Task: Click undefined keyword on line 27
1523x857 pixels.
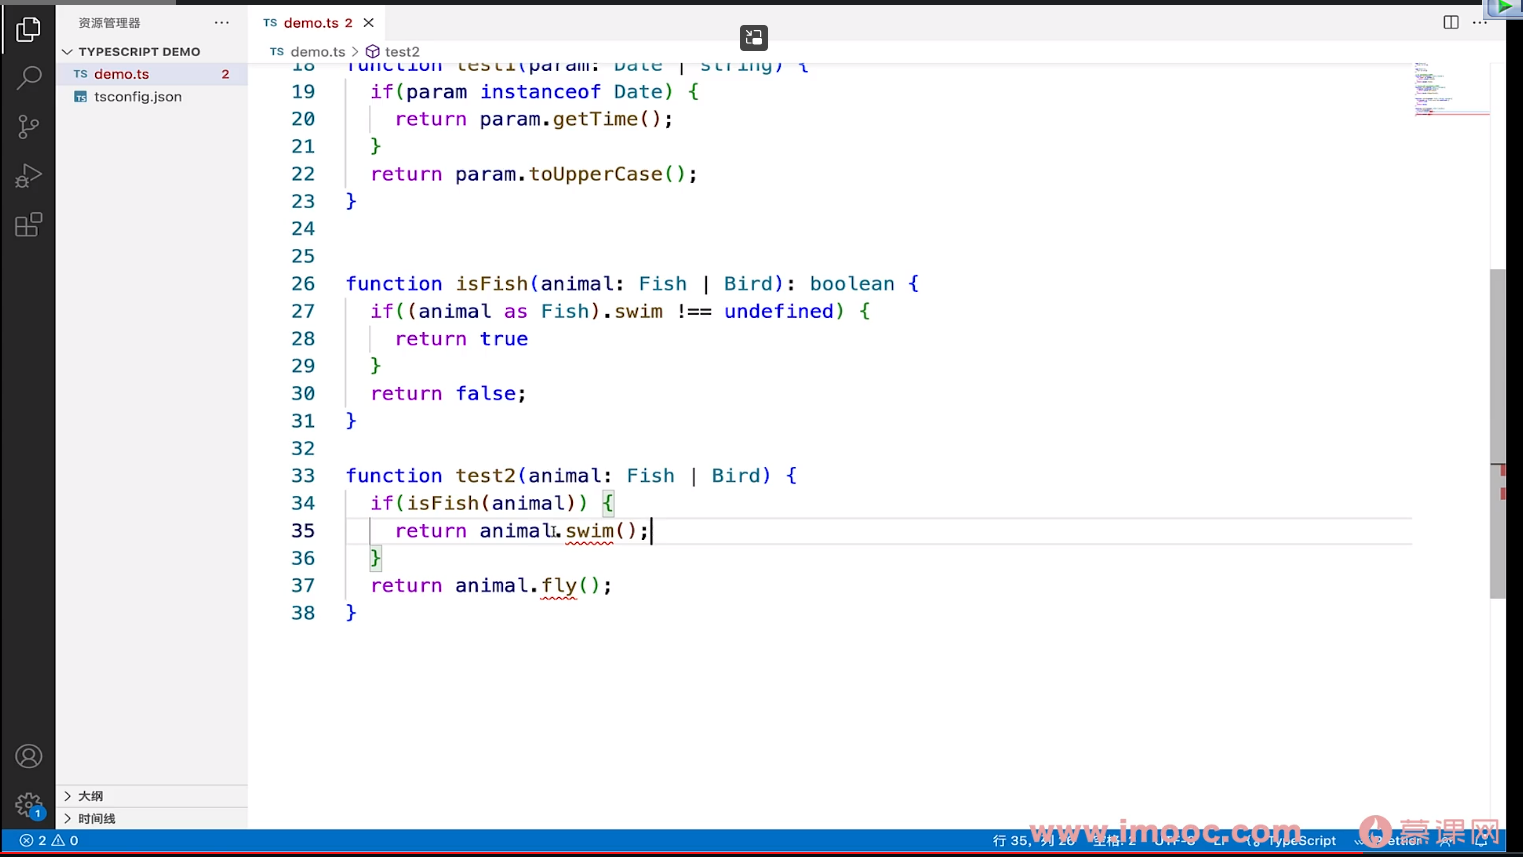Action: 778,312
